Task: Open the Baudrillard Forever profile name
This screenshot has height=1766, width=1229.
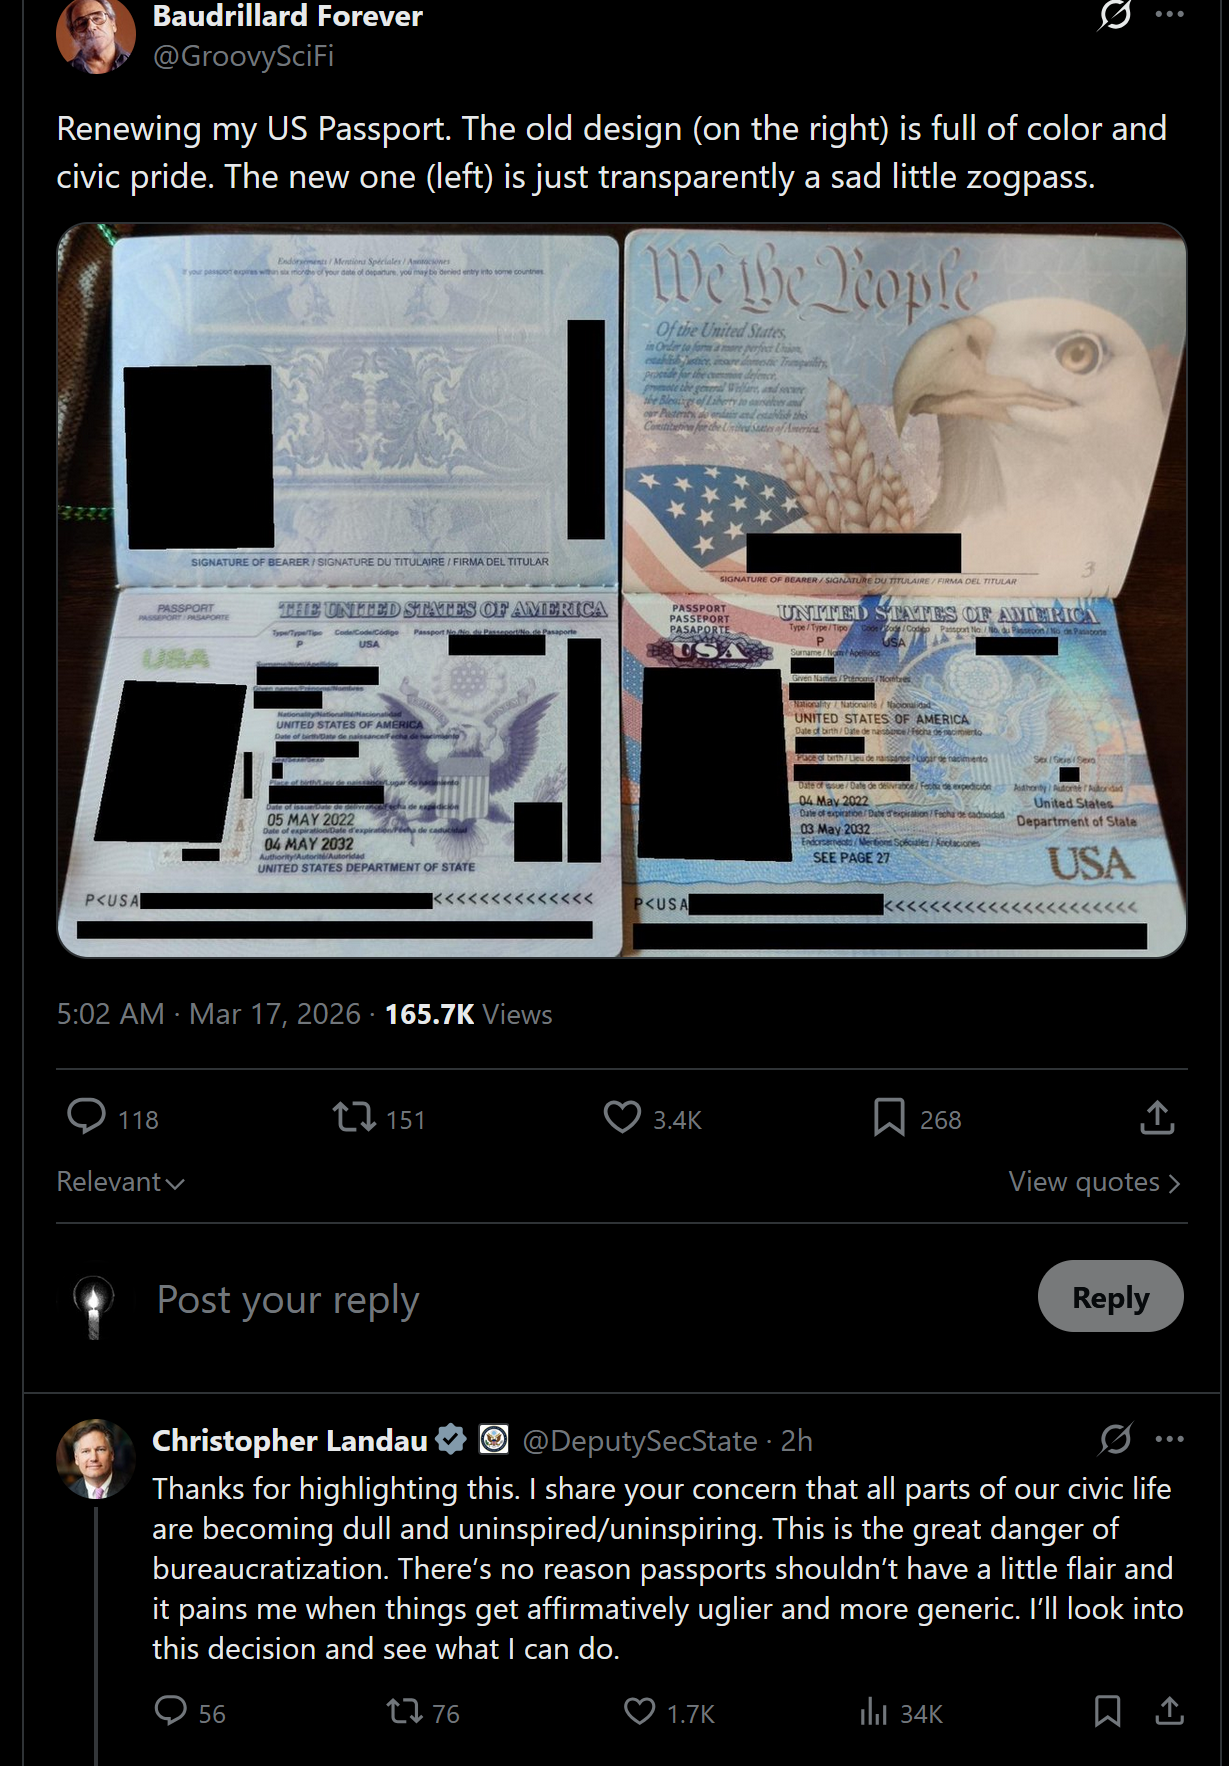Action: 288,17
